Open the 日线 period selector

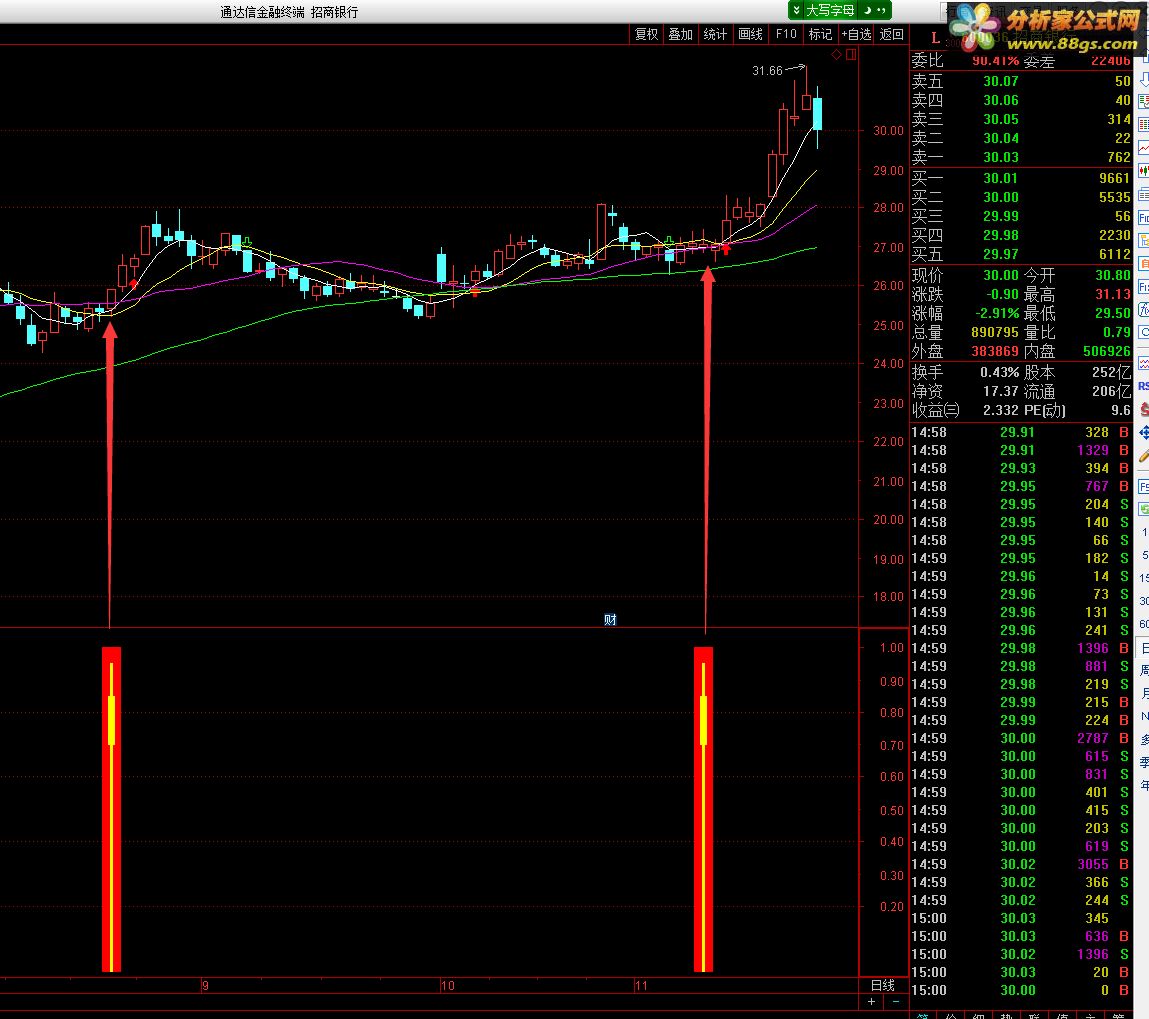pyautogui.click(x=883, y=985)
